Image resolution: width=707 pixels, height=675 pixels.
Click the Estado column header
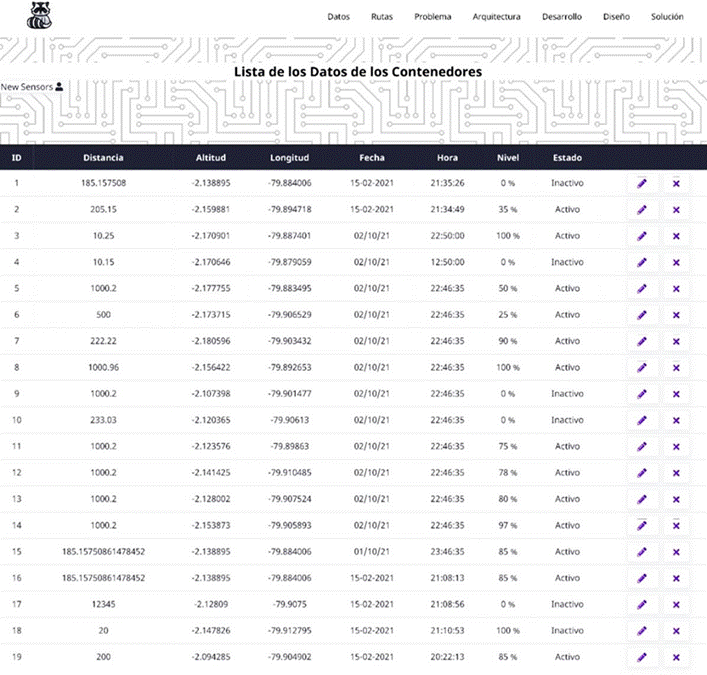click(x=567, y=158)
